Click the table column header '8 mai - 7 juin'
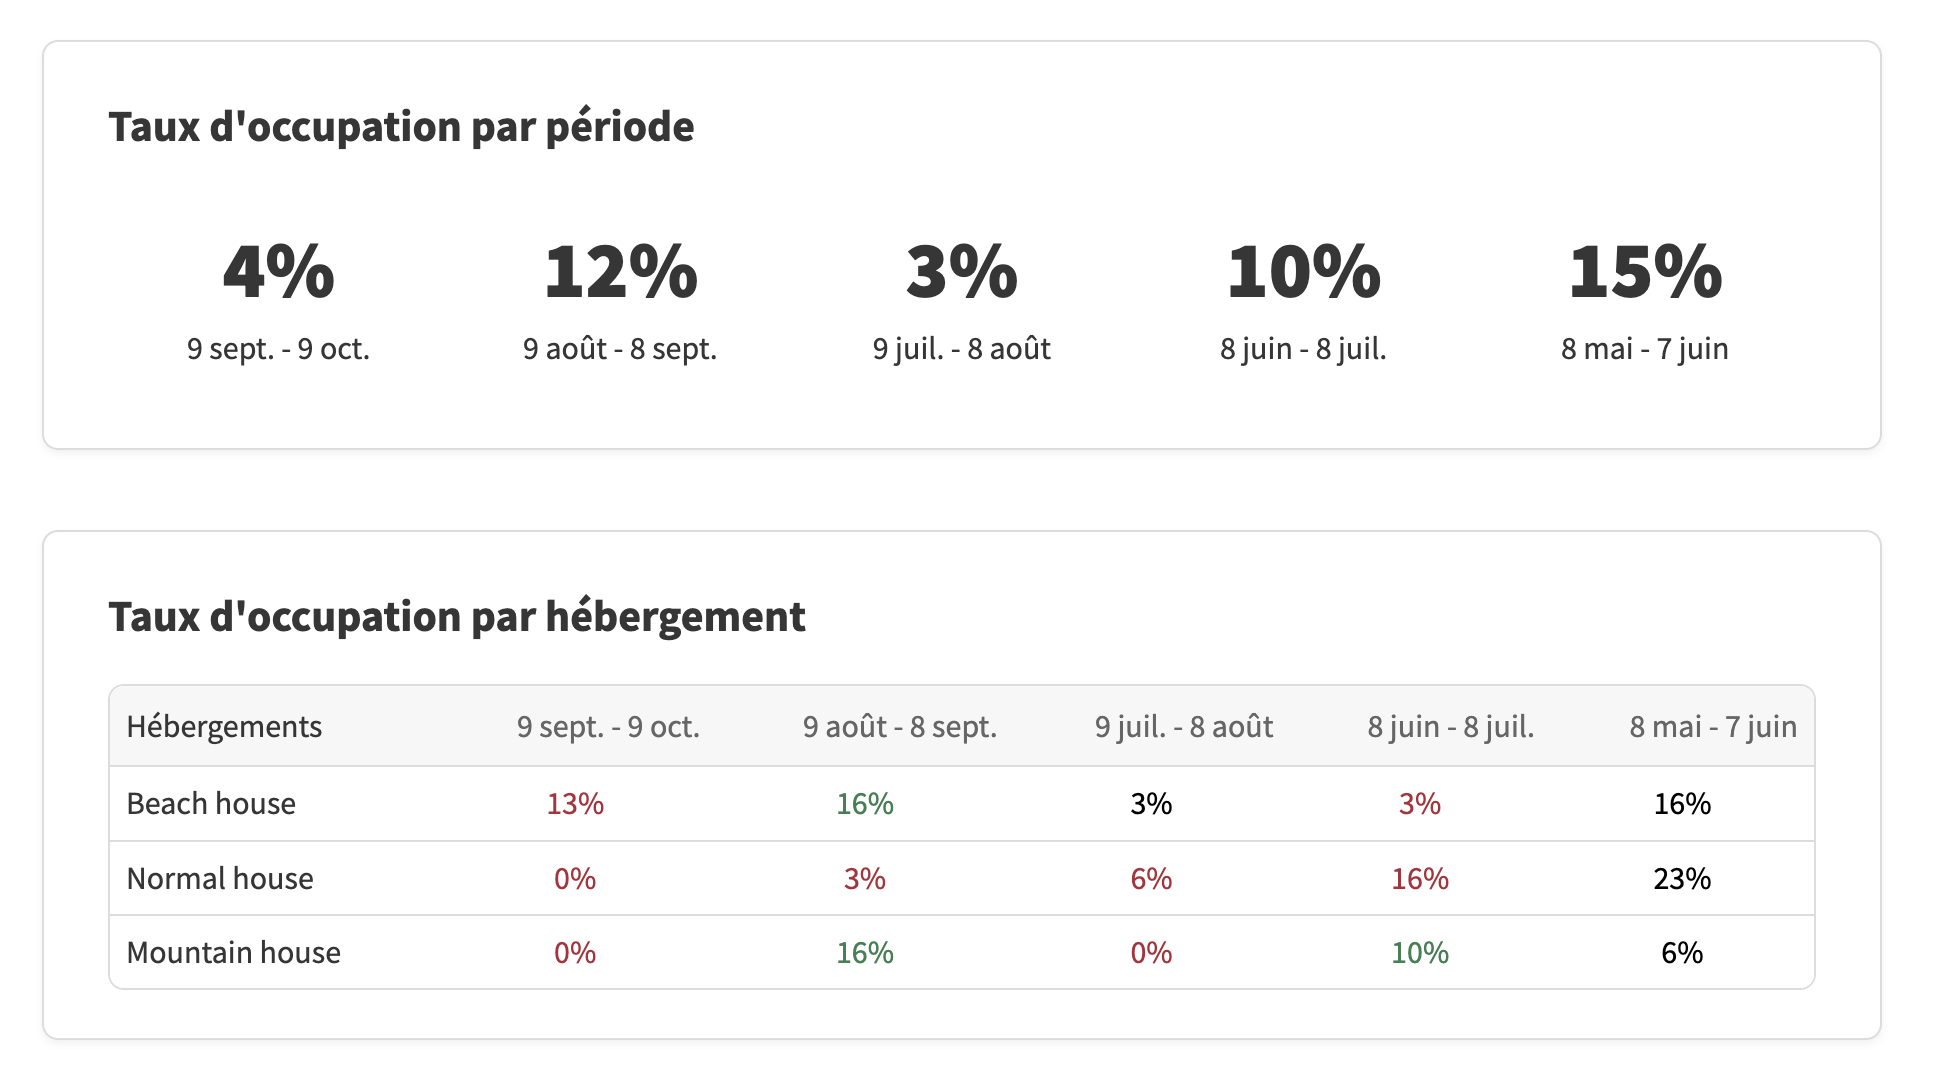Screen dimensions: 1934x1068 click(1712, 727)
